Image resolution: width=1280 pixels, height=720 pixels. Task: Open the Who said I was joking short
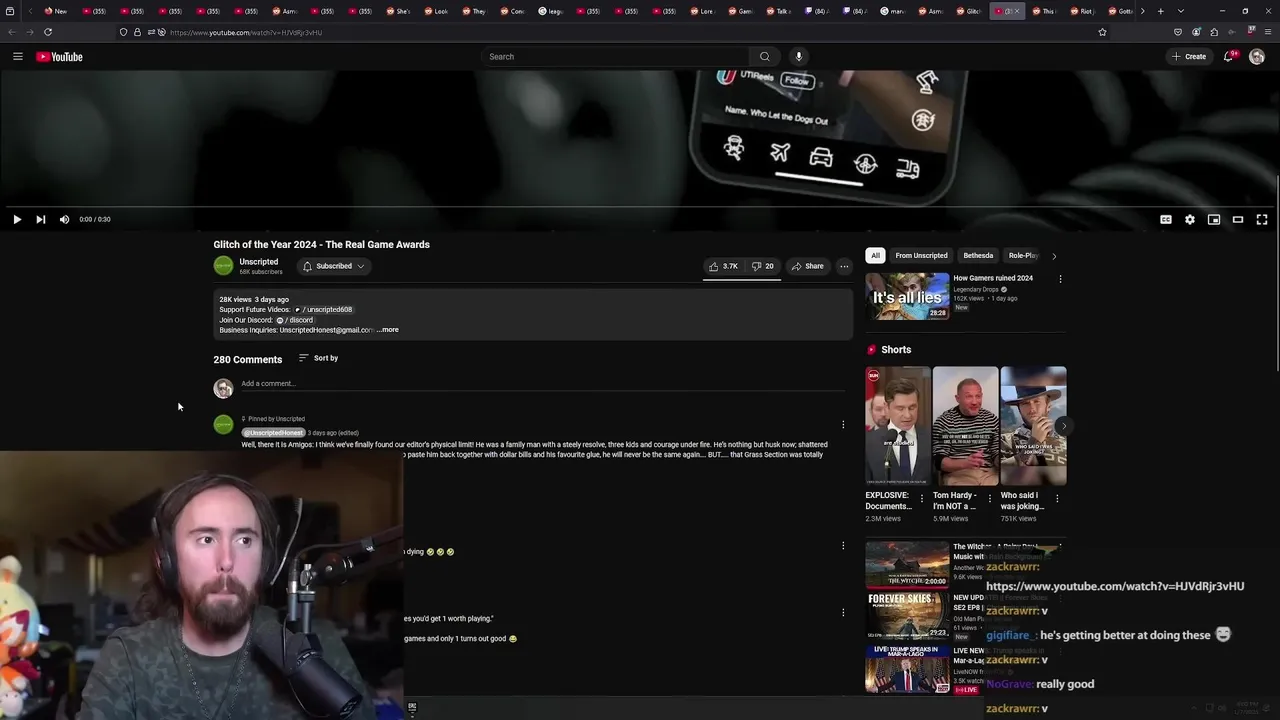(x=1033, y=426)
